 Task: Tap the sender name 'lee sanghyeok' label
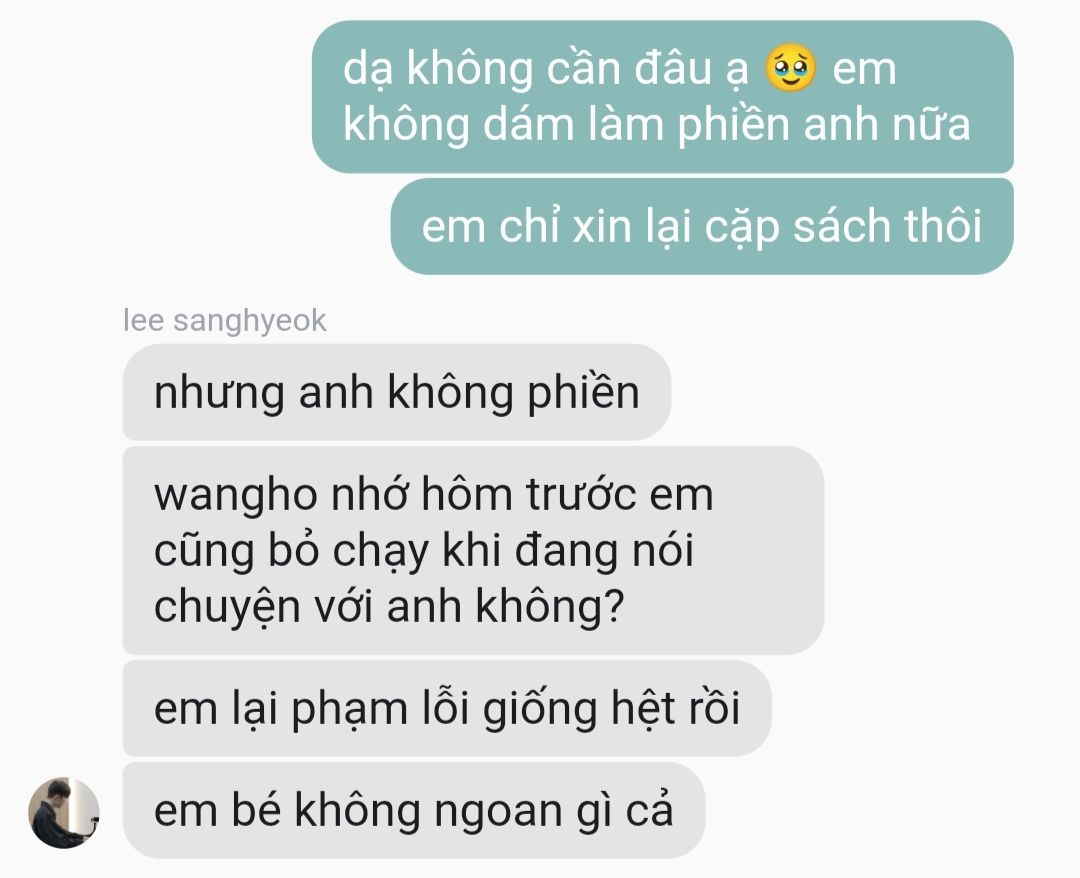point(225,321)
